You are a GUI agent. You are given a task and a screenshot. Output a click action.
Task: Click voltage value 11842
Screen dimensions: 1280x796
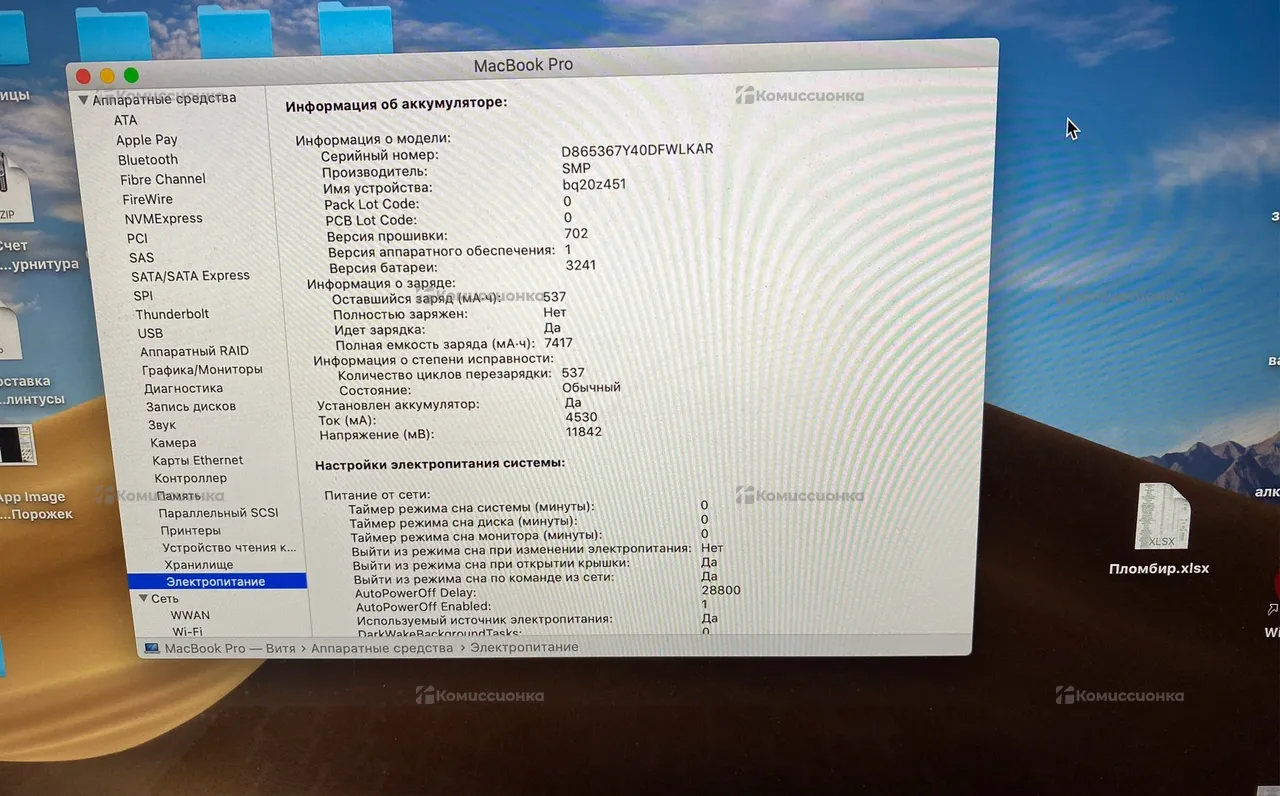pyautogui.click(x=584, y=432)
